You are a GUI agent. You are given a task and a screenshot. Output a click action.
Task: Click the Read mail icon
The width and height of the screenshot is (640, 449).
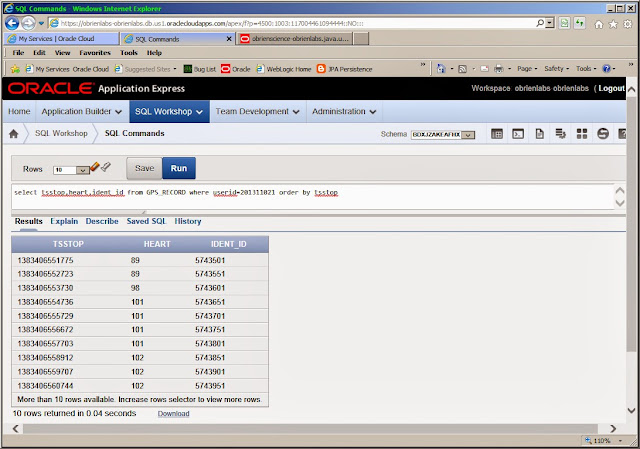[484, 69]
